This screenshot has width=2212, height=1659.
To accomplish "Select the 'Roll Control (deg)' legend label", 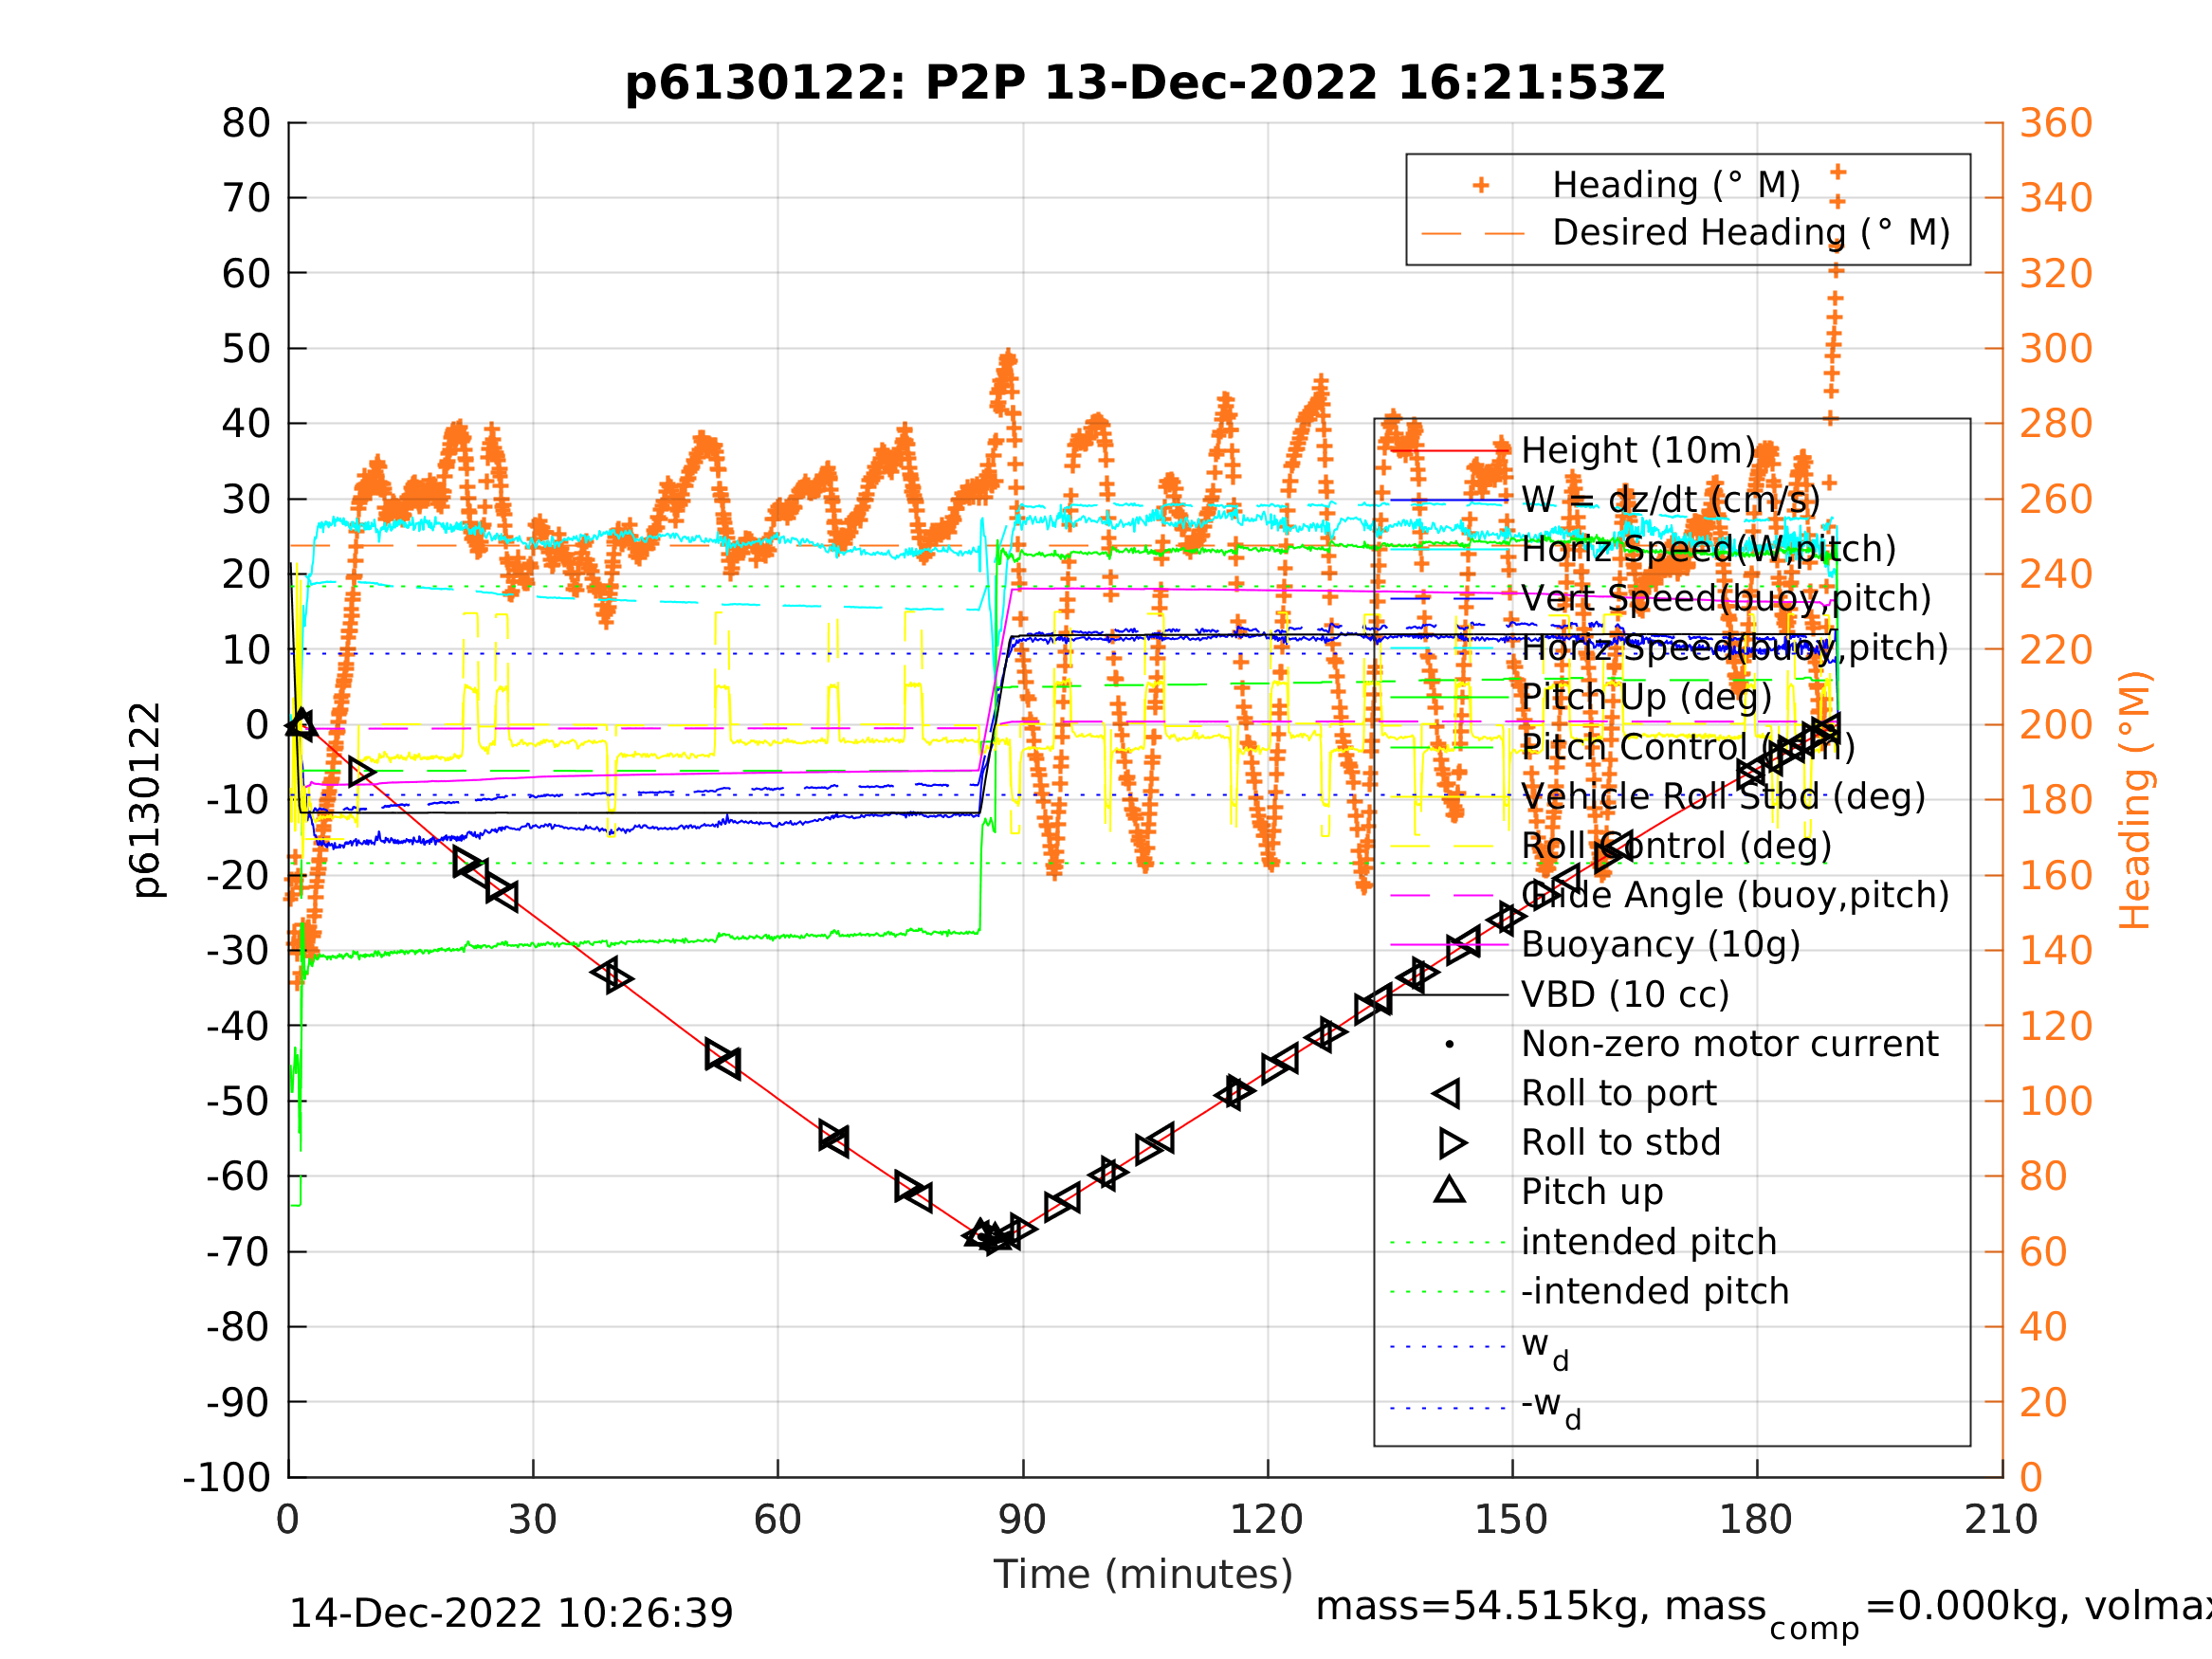I will [x=1676, y=845].
